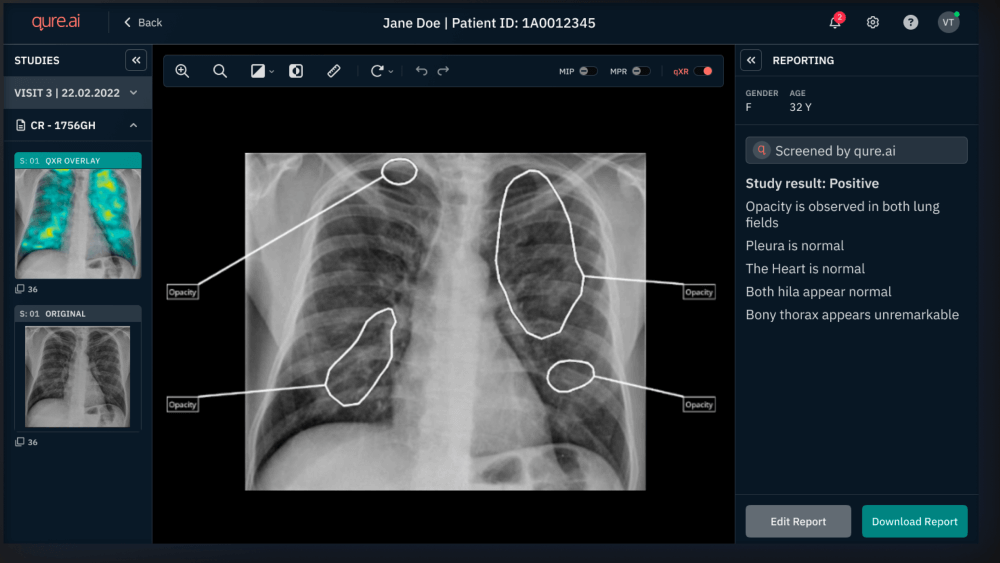Click the Download Report button
1000x563 pixels.
914,521
